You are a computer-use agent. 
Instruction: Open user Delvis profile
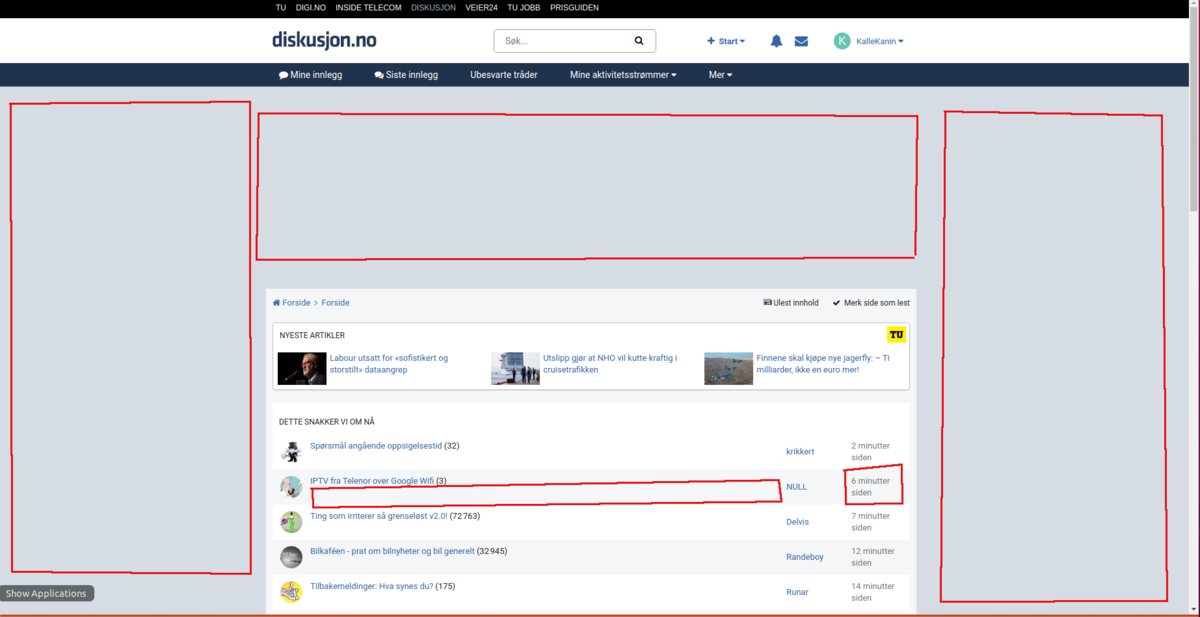[798, 522]
